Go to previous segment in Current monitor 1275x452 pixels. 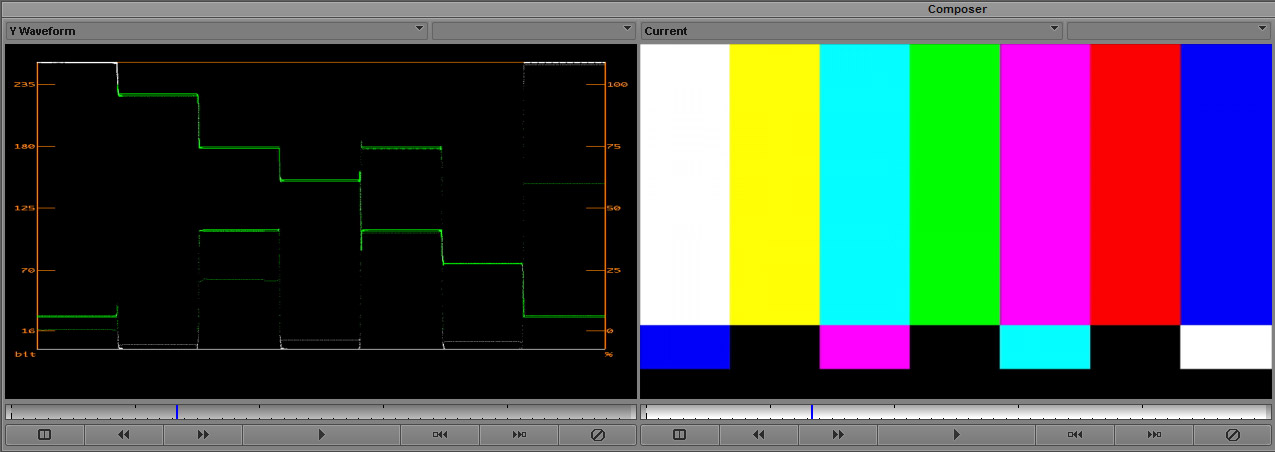pos(1075,435)
